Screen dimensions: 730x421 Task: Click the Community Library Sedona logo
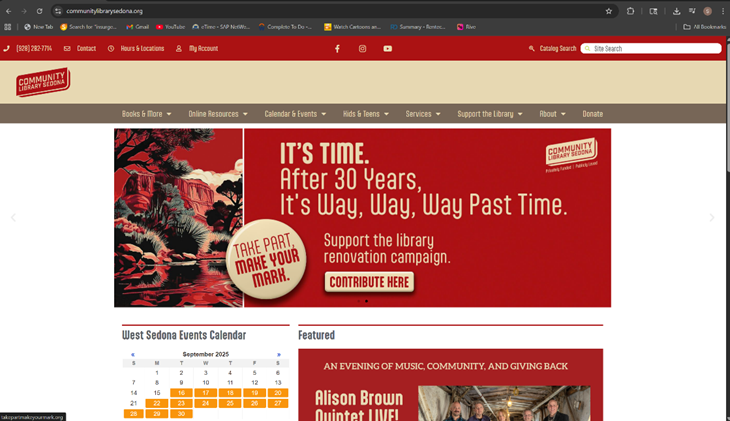43,82
